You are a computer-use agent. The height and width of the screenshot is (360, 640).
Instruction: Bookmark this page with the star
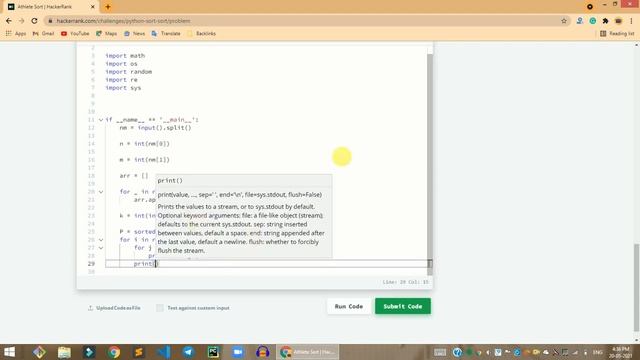click(564, 21)
